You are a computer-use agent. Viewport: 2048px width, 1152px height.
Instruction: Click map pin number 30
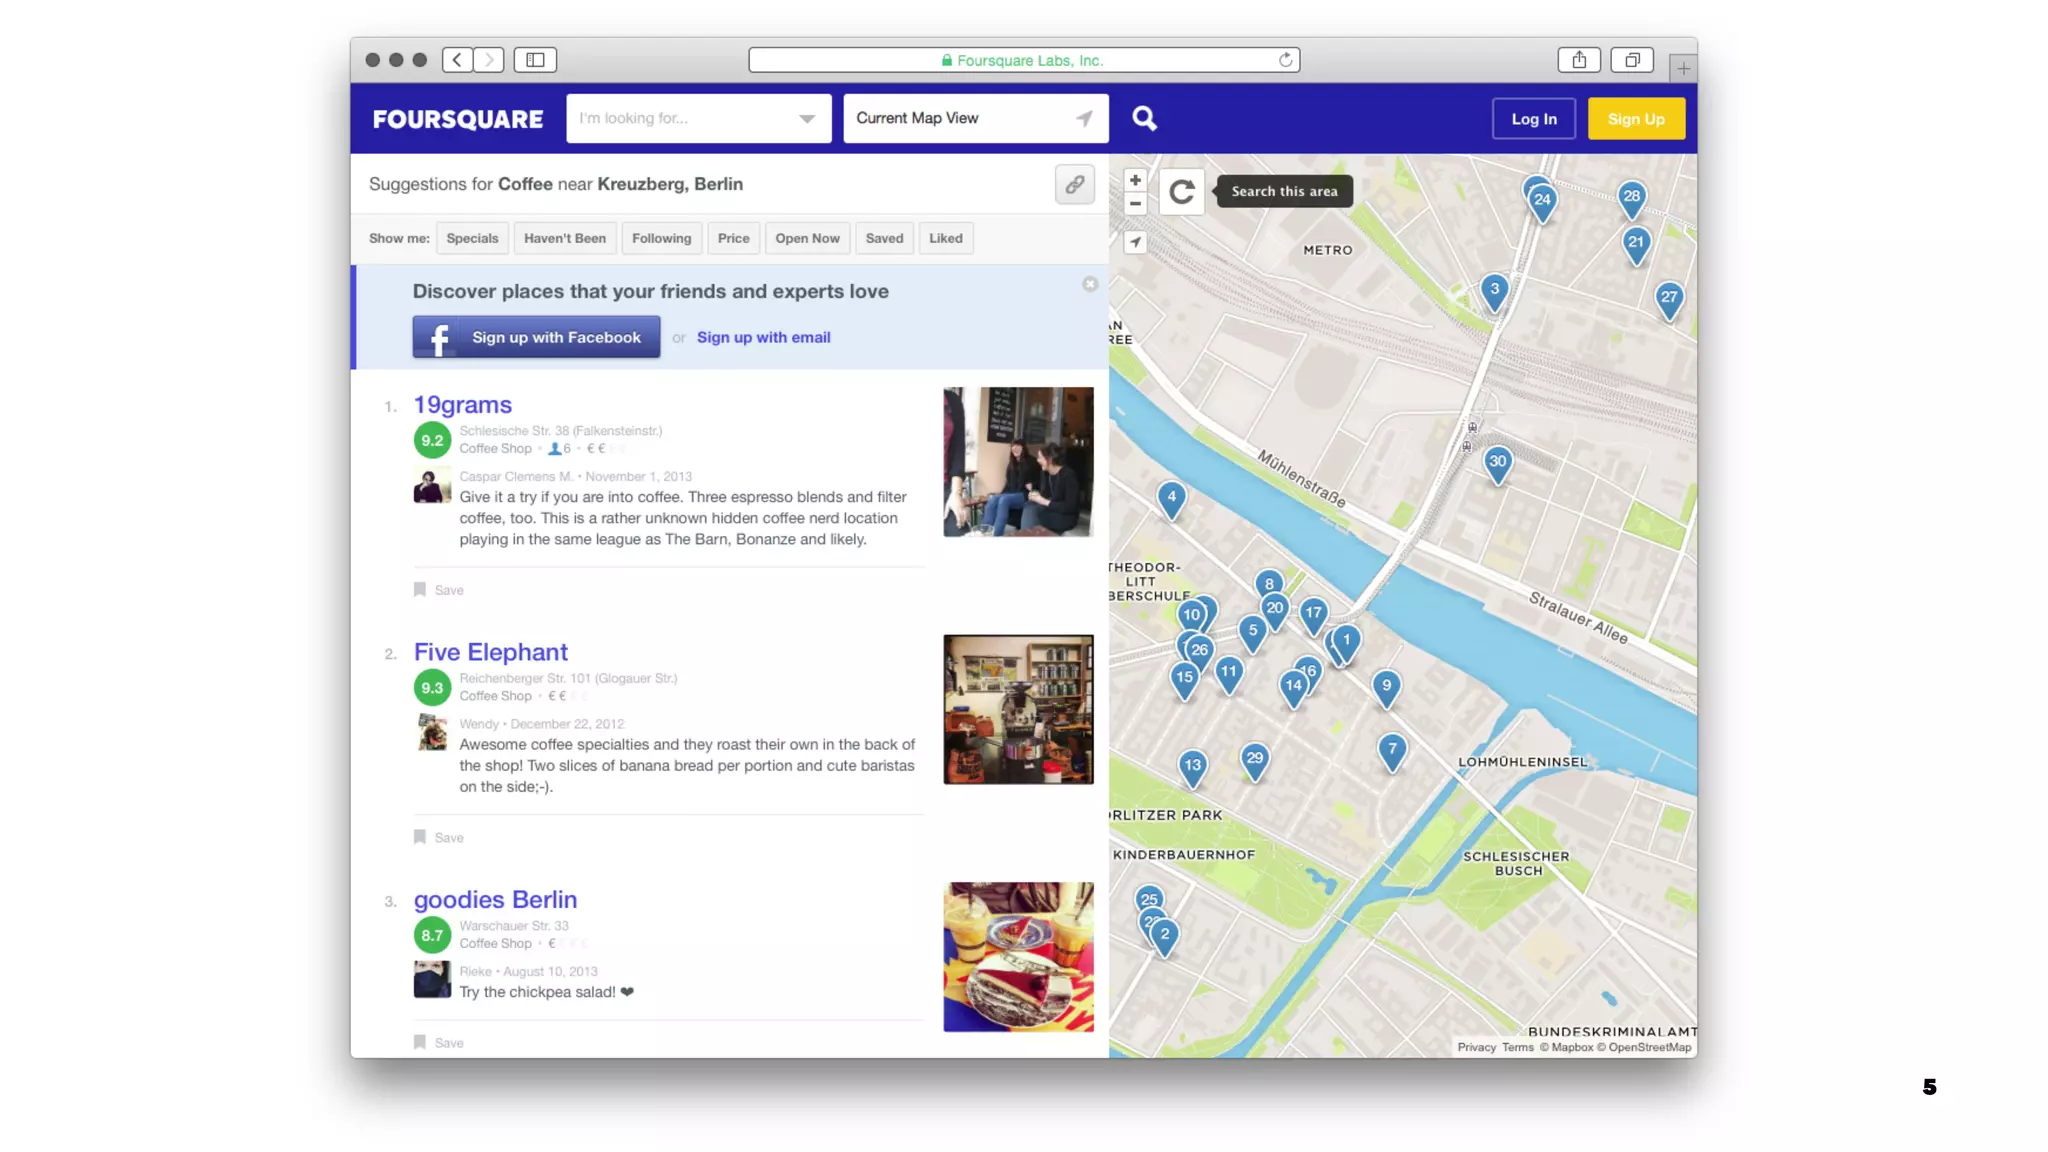click(x=1497, y=462)
